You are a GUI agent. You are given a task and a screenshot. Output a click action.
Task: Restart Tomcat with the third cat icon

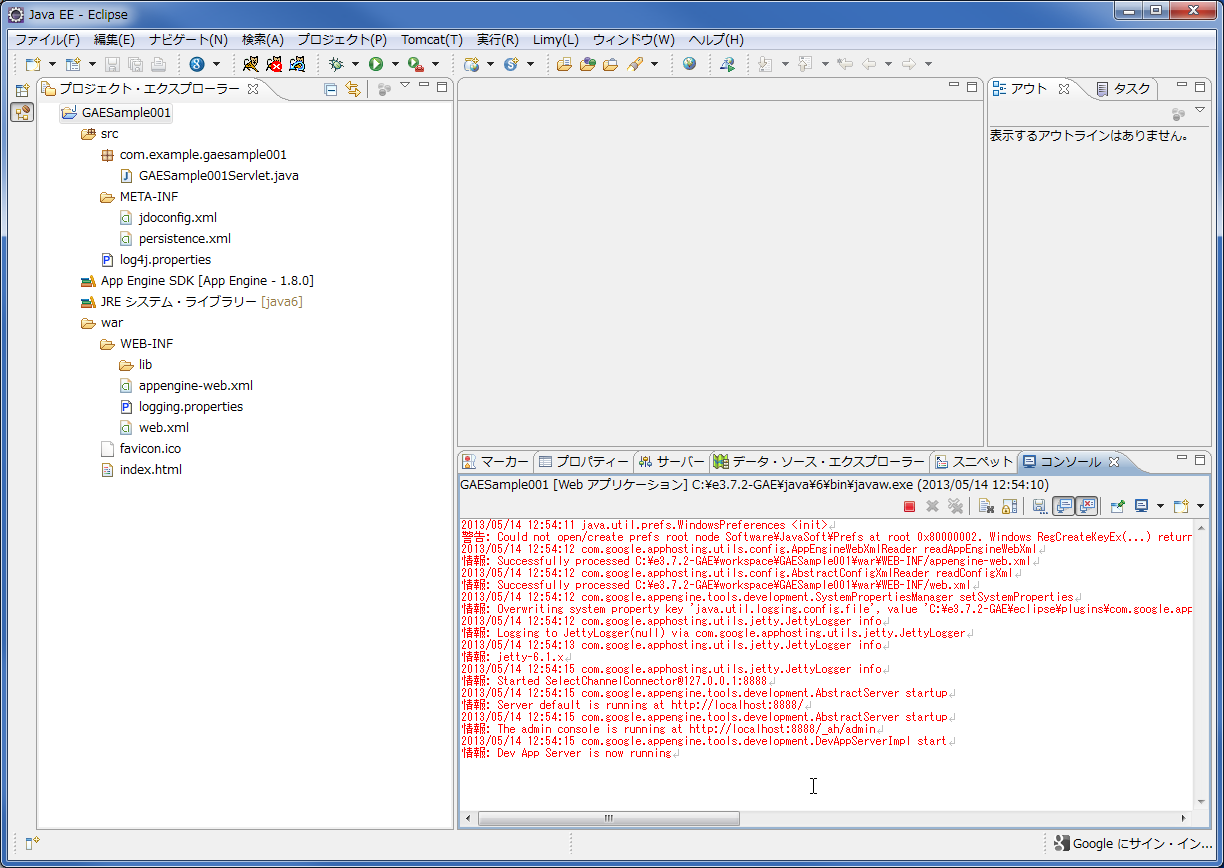point(297,64)
